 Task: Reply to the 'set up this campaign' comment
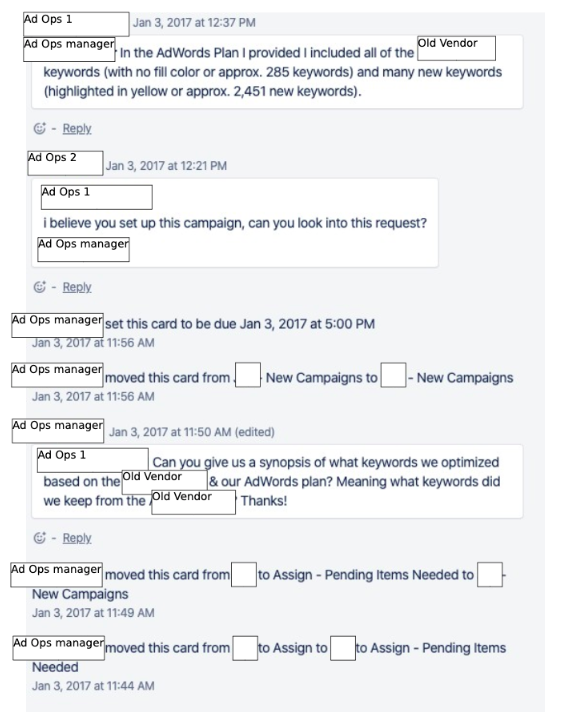pyautogui.click(x=77, y=287)
